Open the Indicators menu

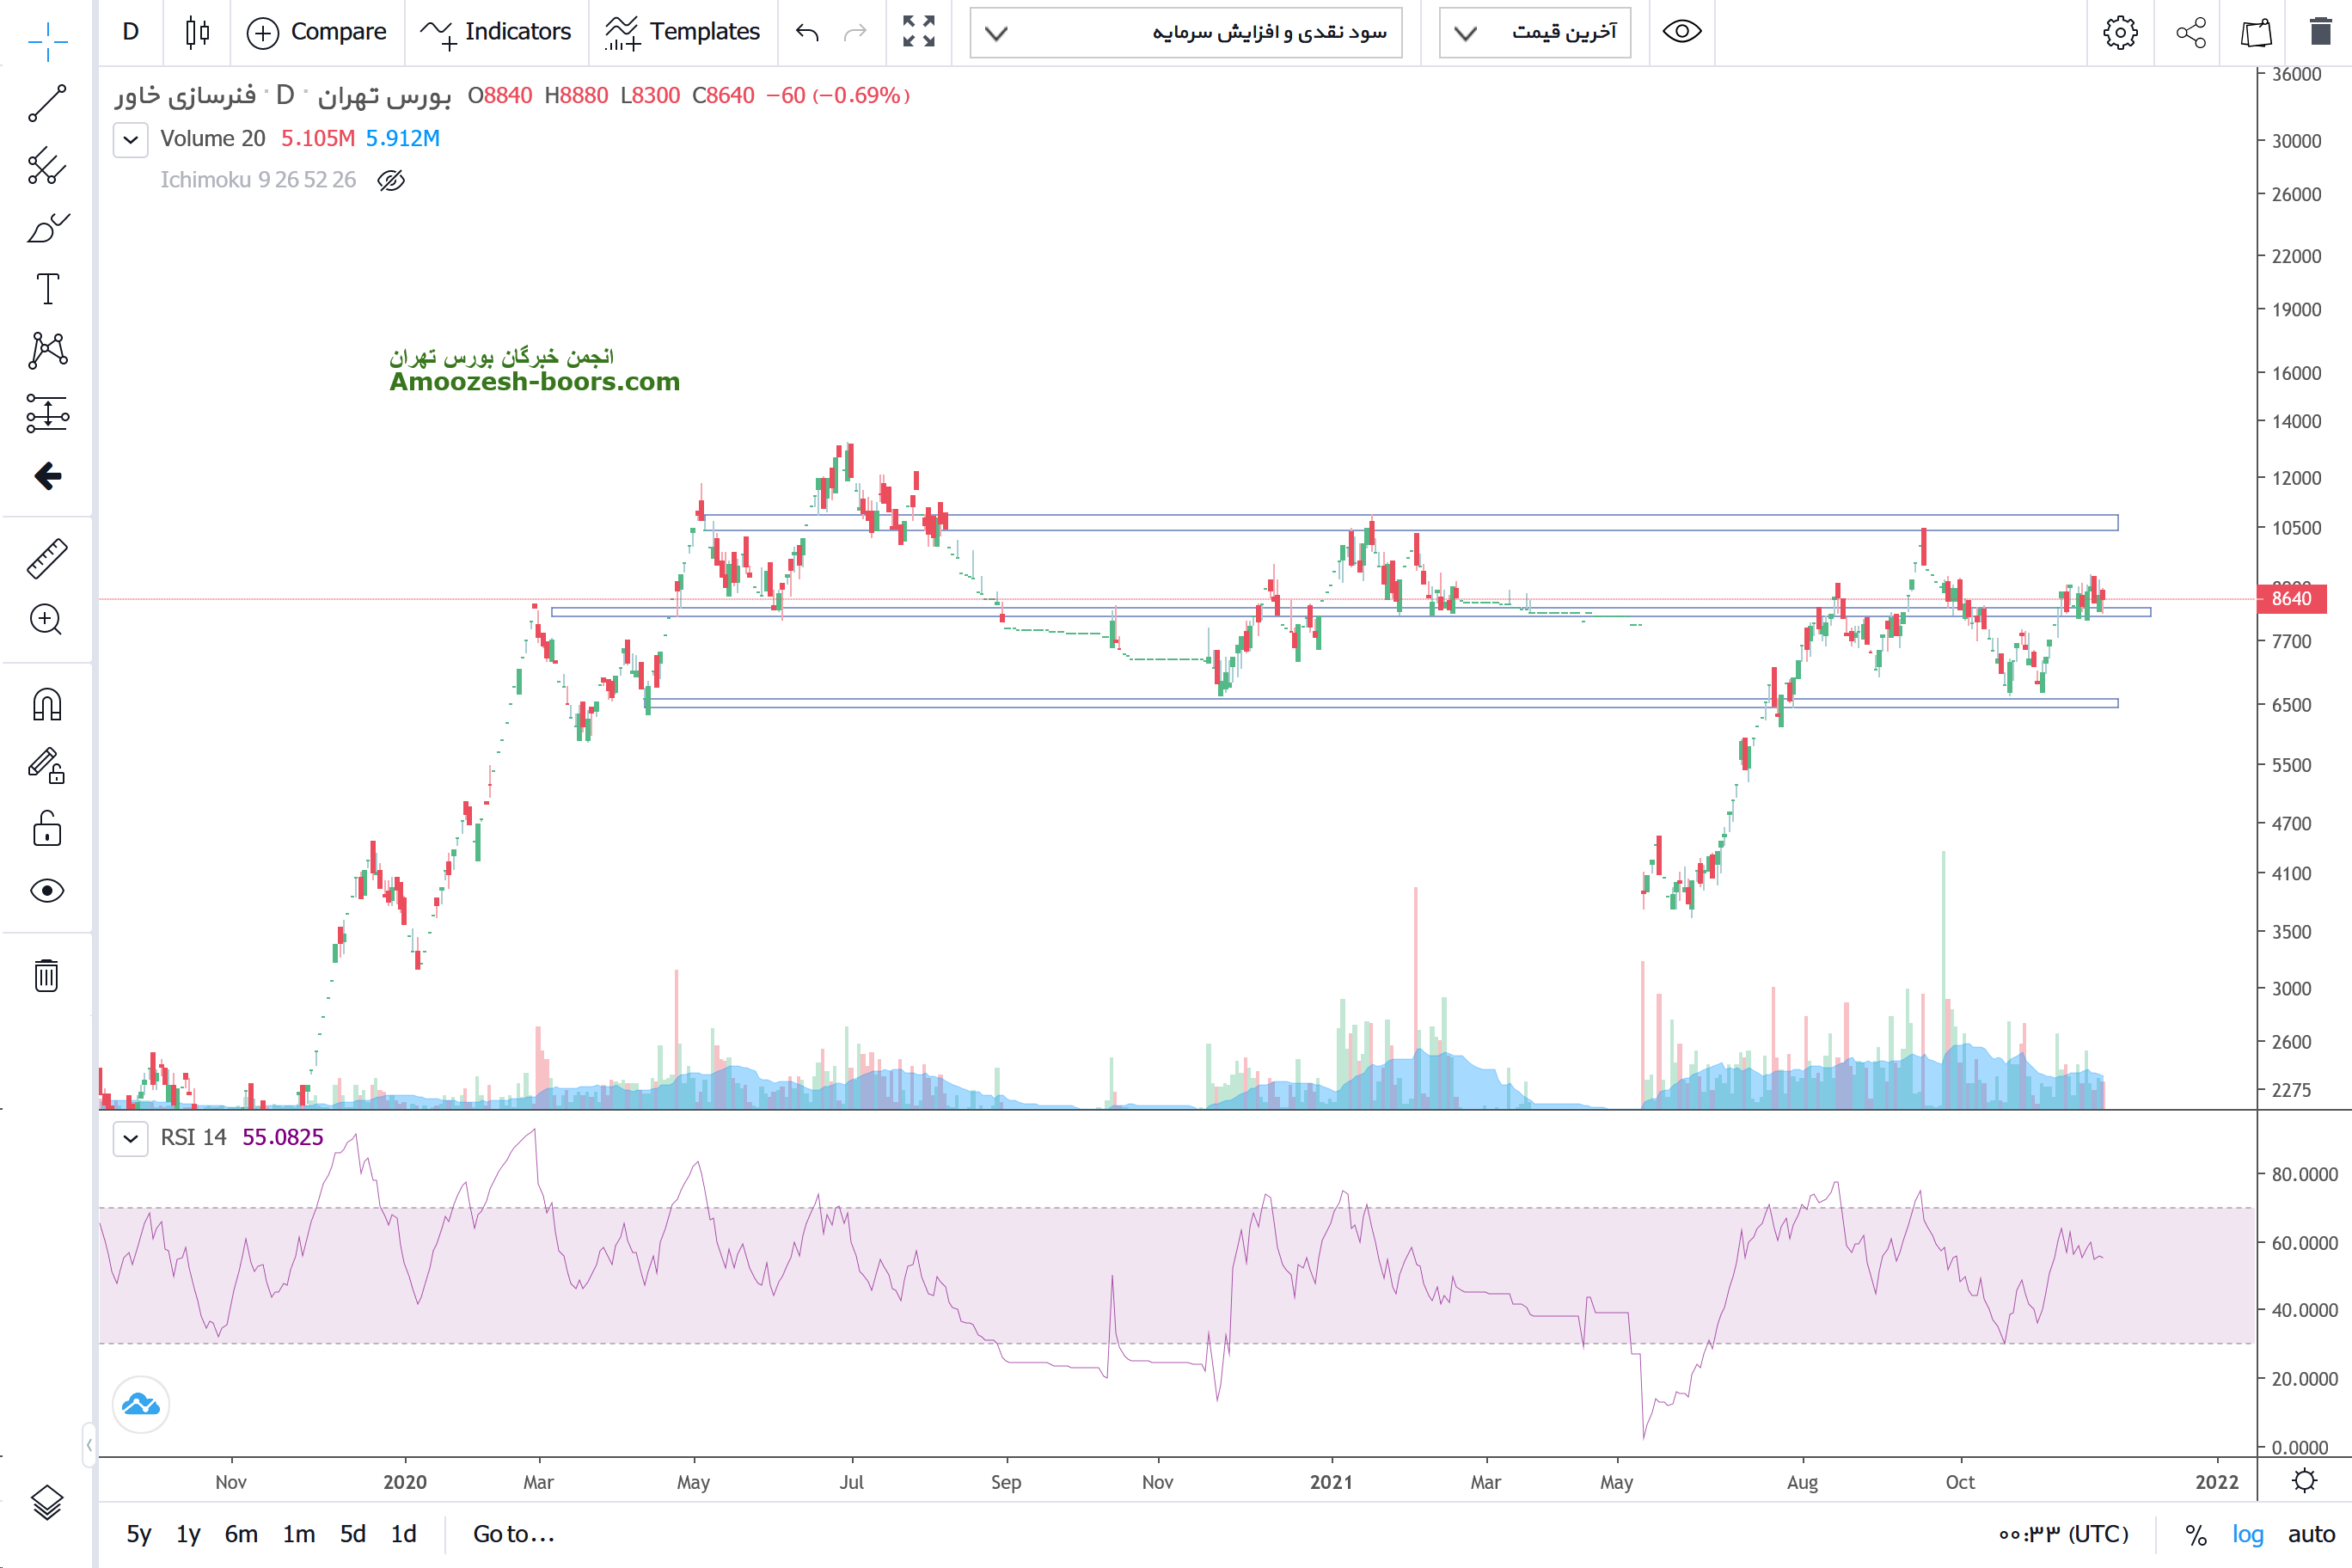pos(496,32)
